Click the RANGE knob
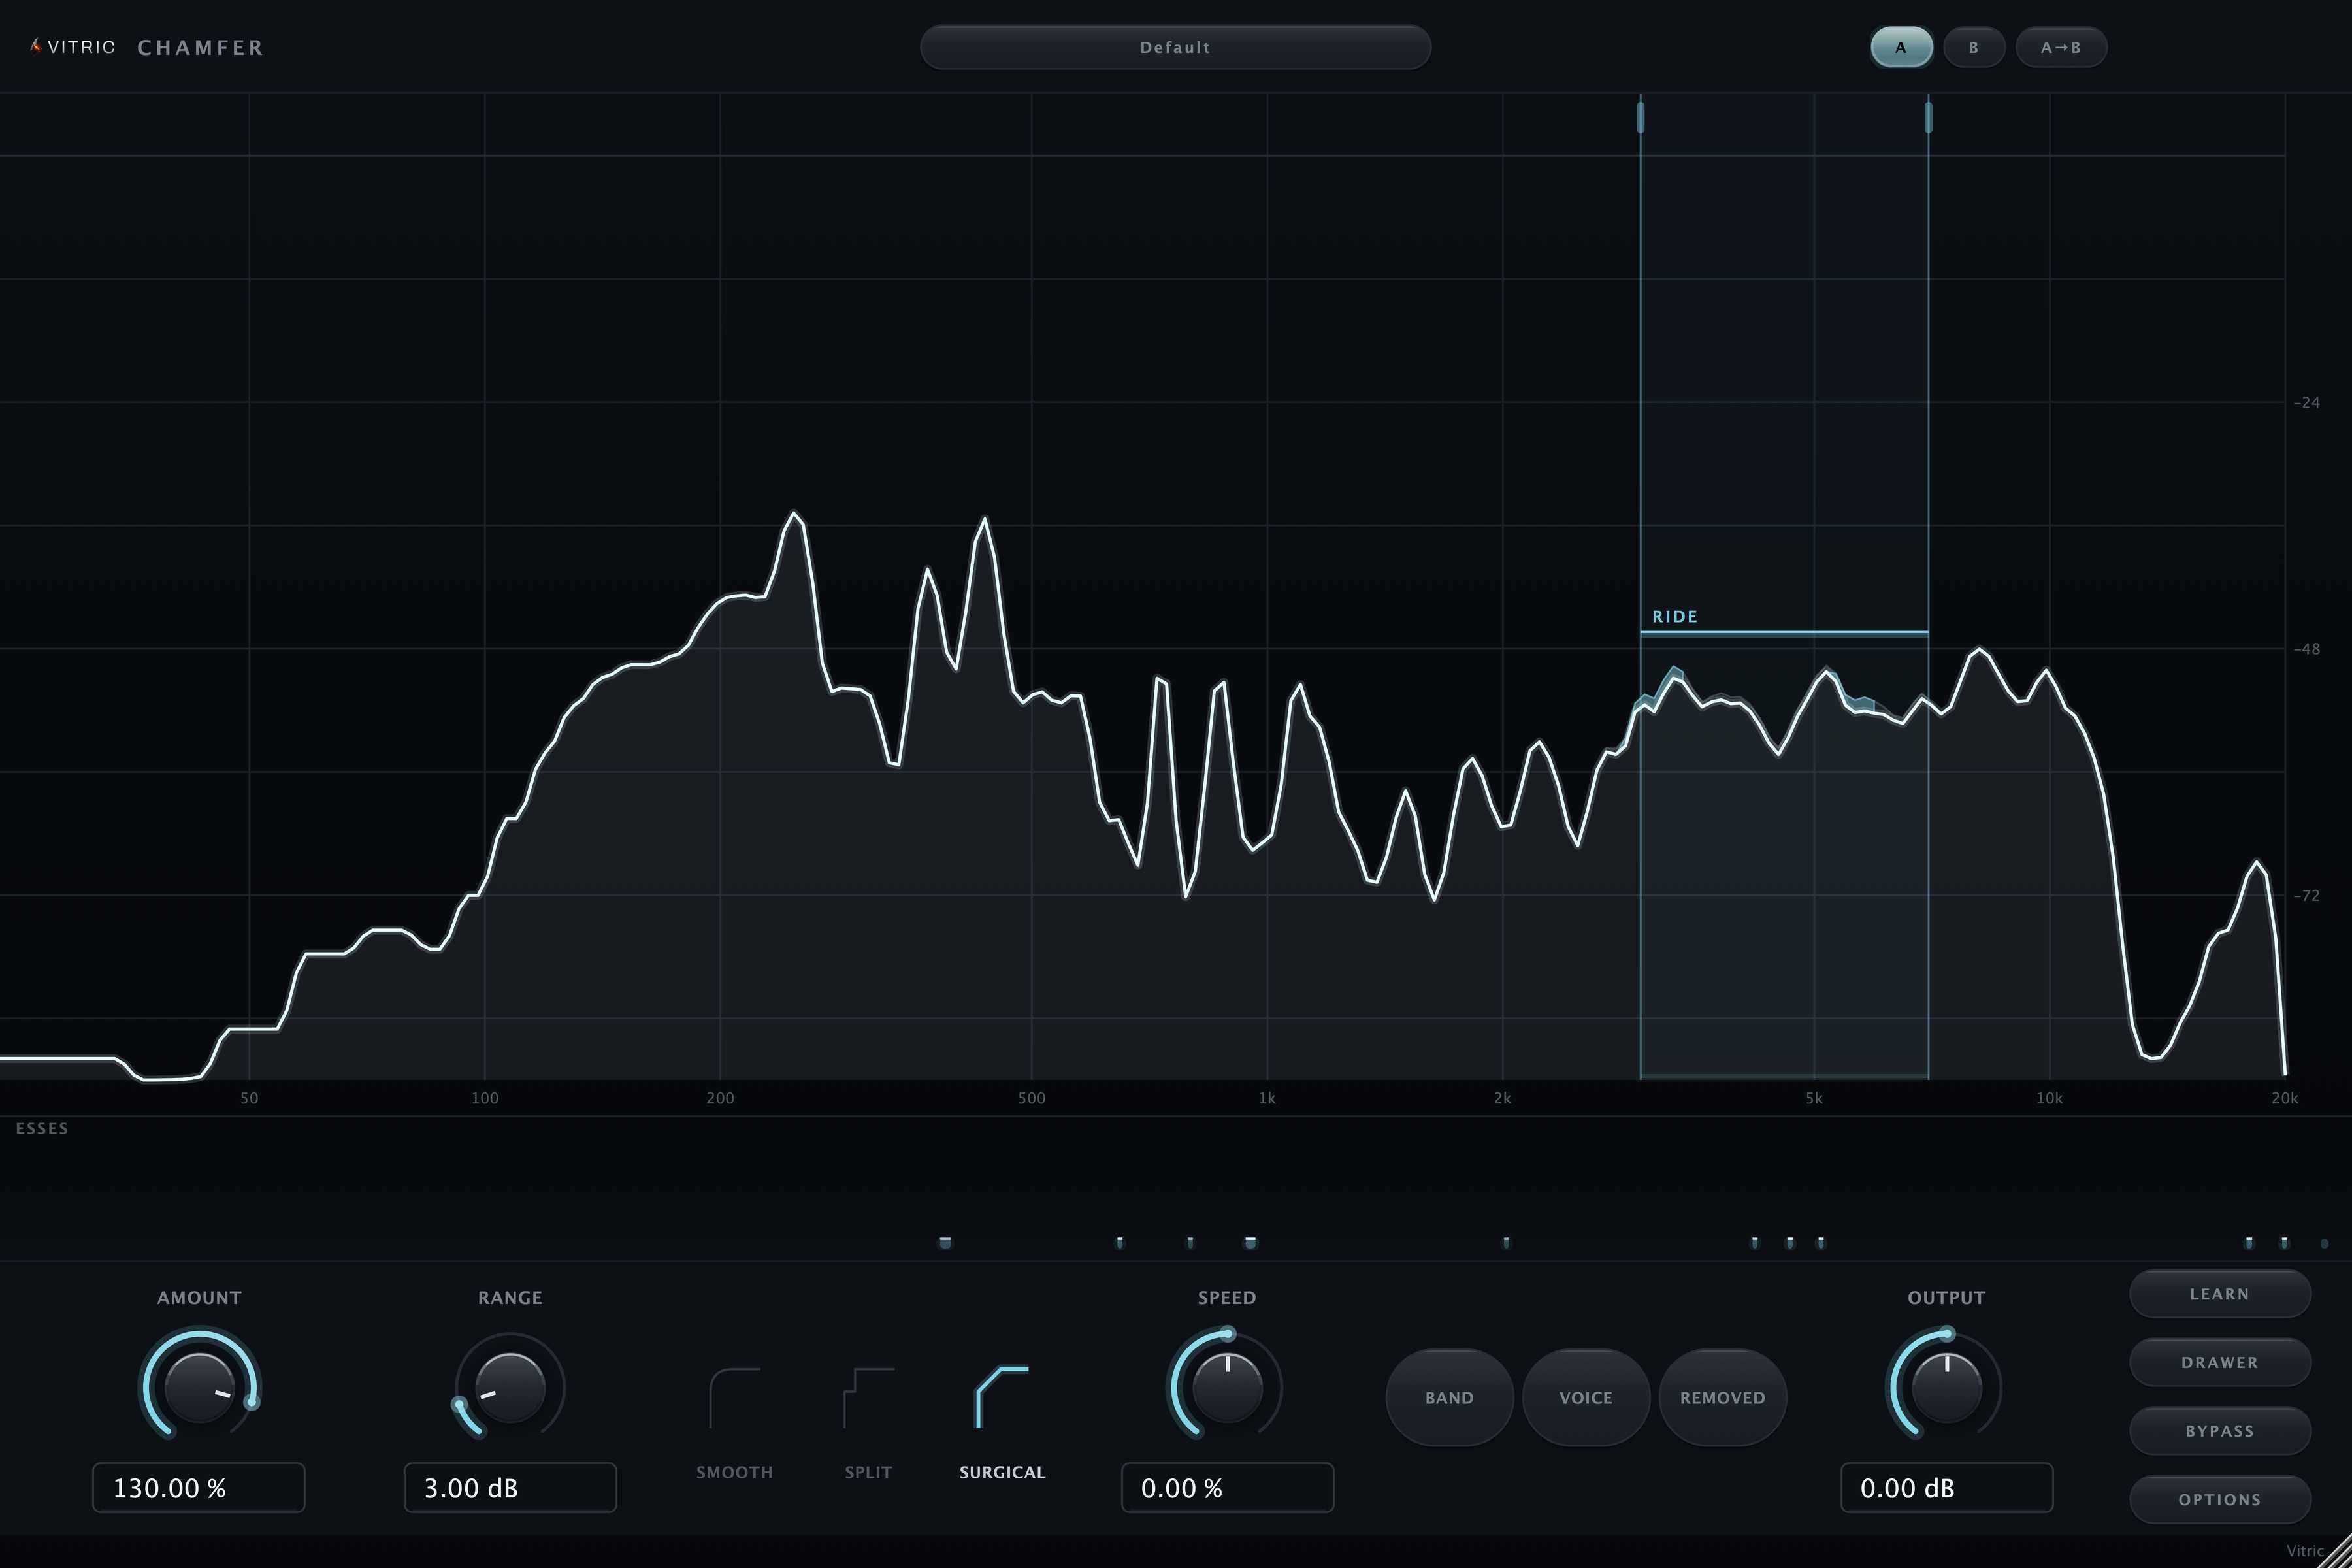This screenshot has height=1568, width=2352. [510, 1387]
